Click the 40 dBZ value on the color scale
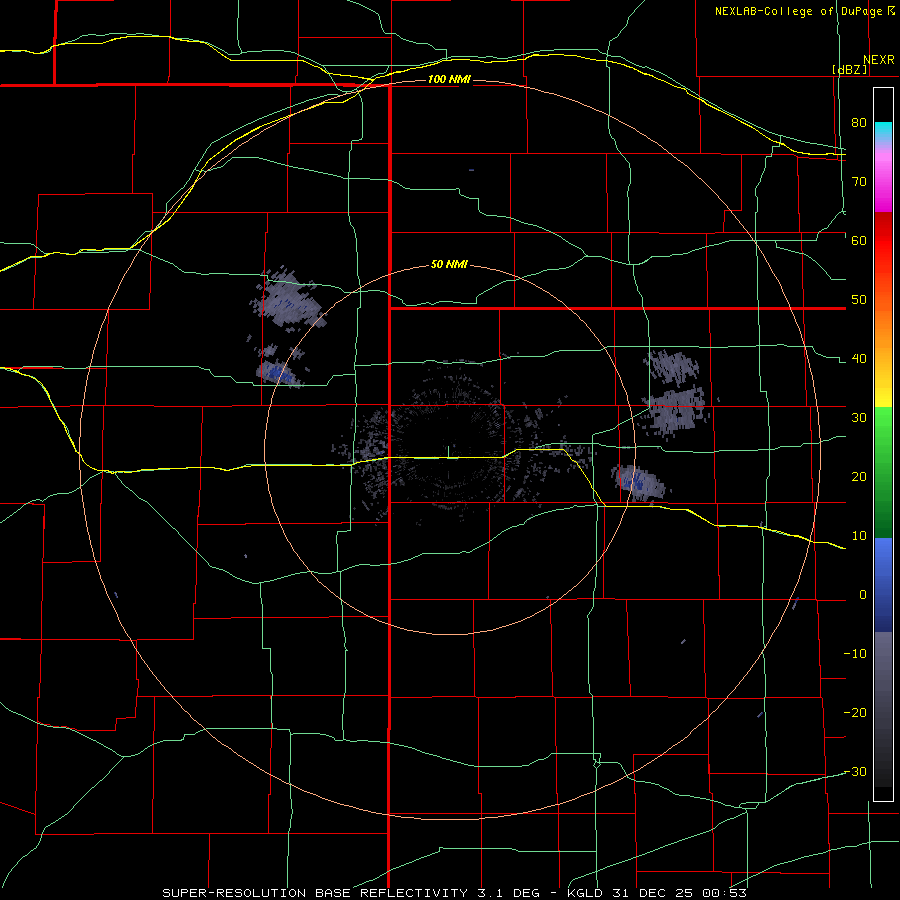Image resolution: width=900 pixels, height=900 pixels. click(859, 359)
